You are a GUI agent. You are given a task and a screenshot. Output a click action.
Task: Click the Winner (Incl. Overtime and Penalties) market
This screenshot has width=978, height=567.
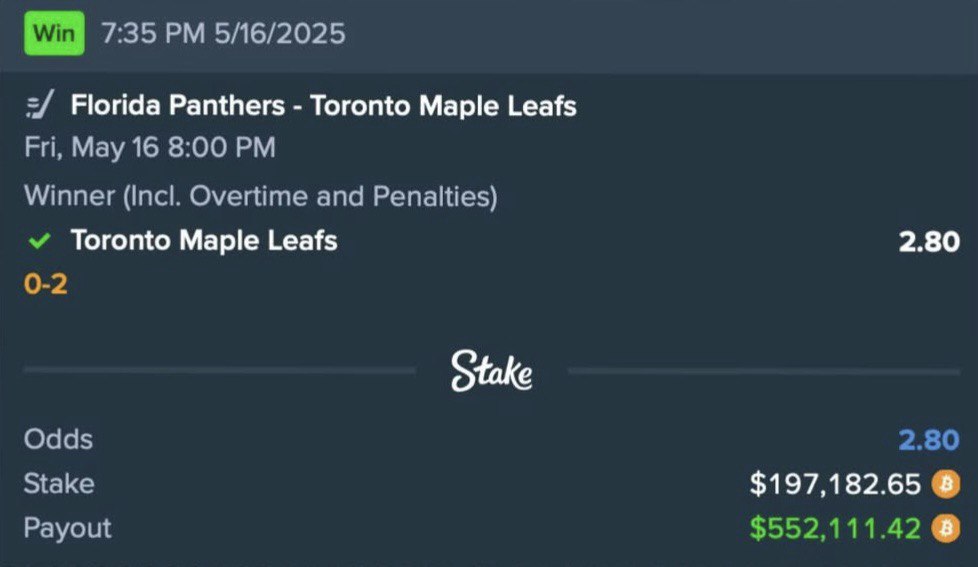261,196
